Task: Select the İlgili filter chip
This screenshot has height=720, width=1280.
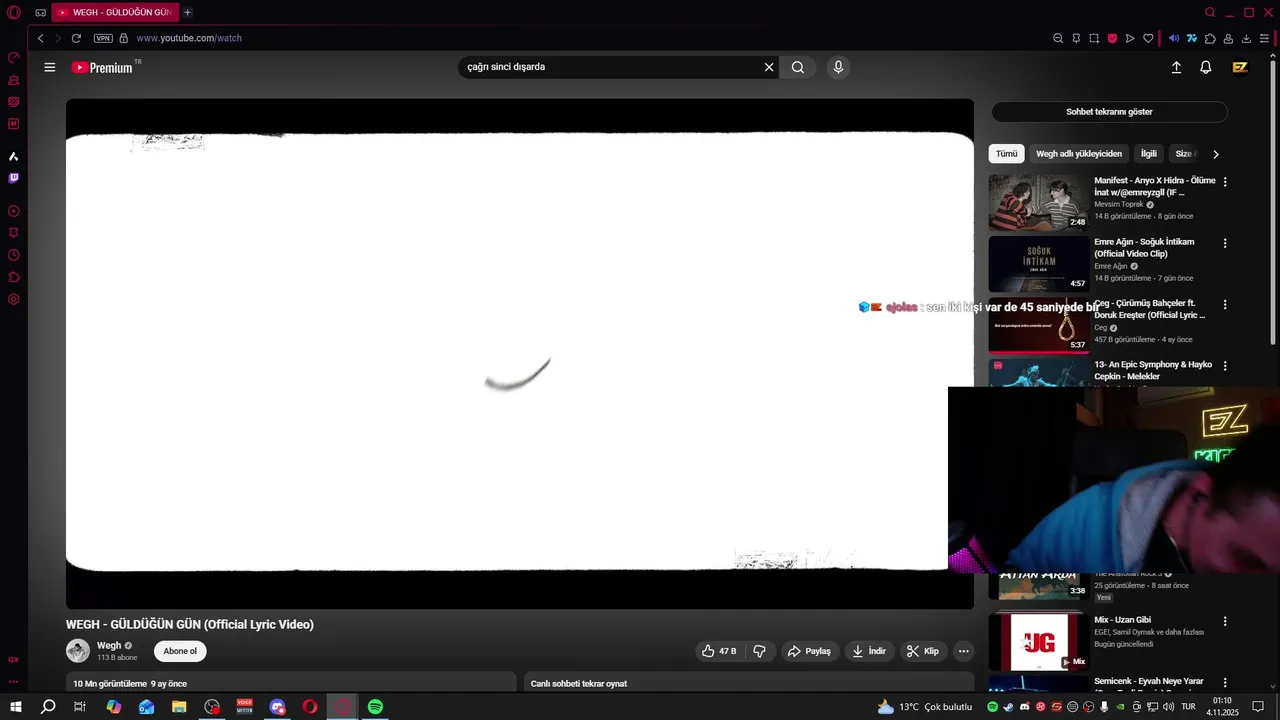Action: pos(1149,154)
